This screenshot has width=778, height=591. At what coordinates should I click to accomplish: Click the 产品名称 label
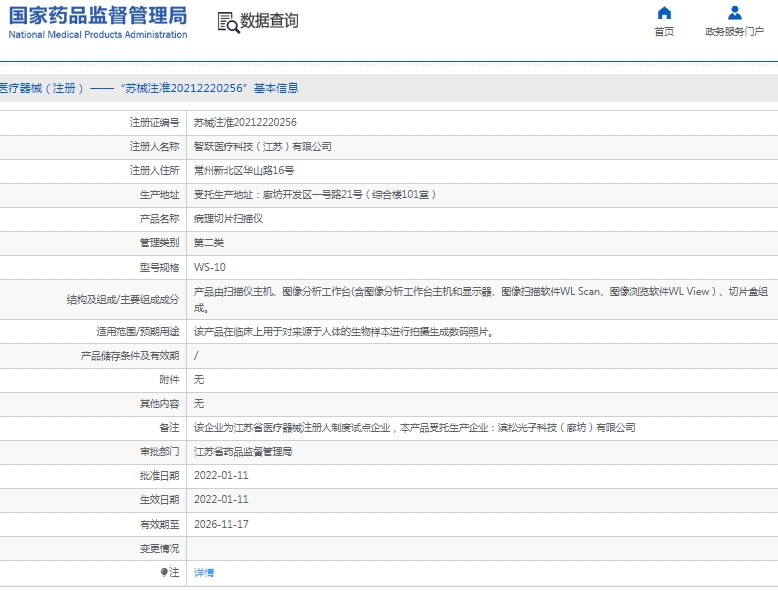(159, 219)
